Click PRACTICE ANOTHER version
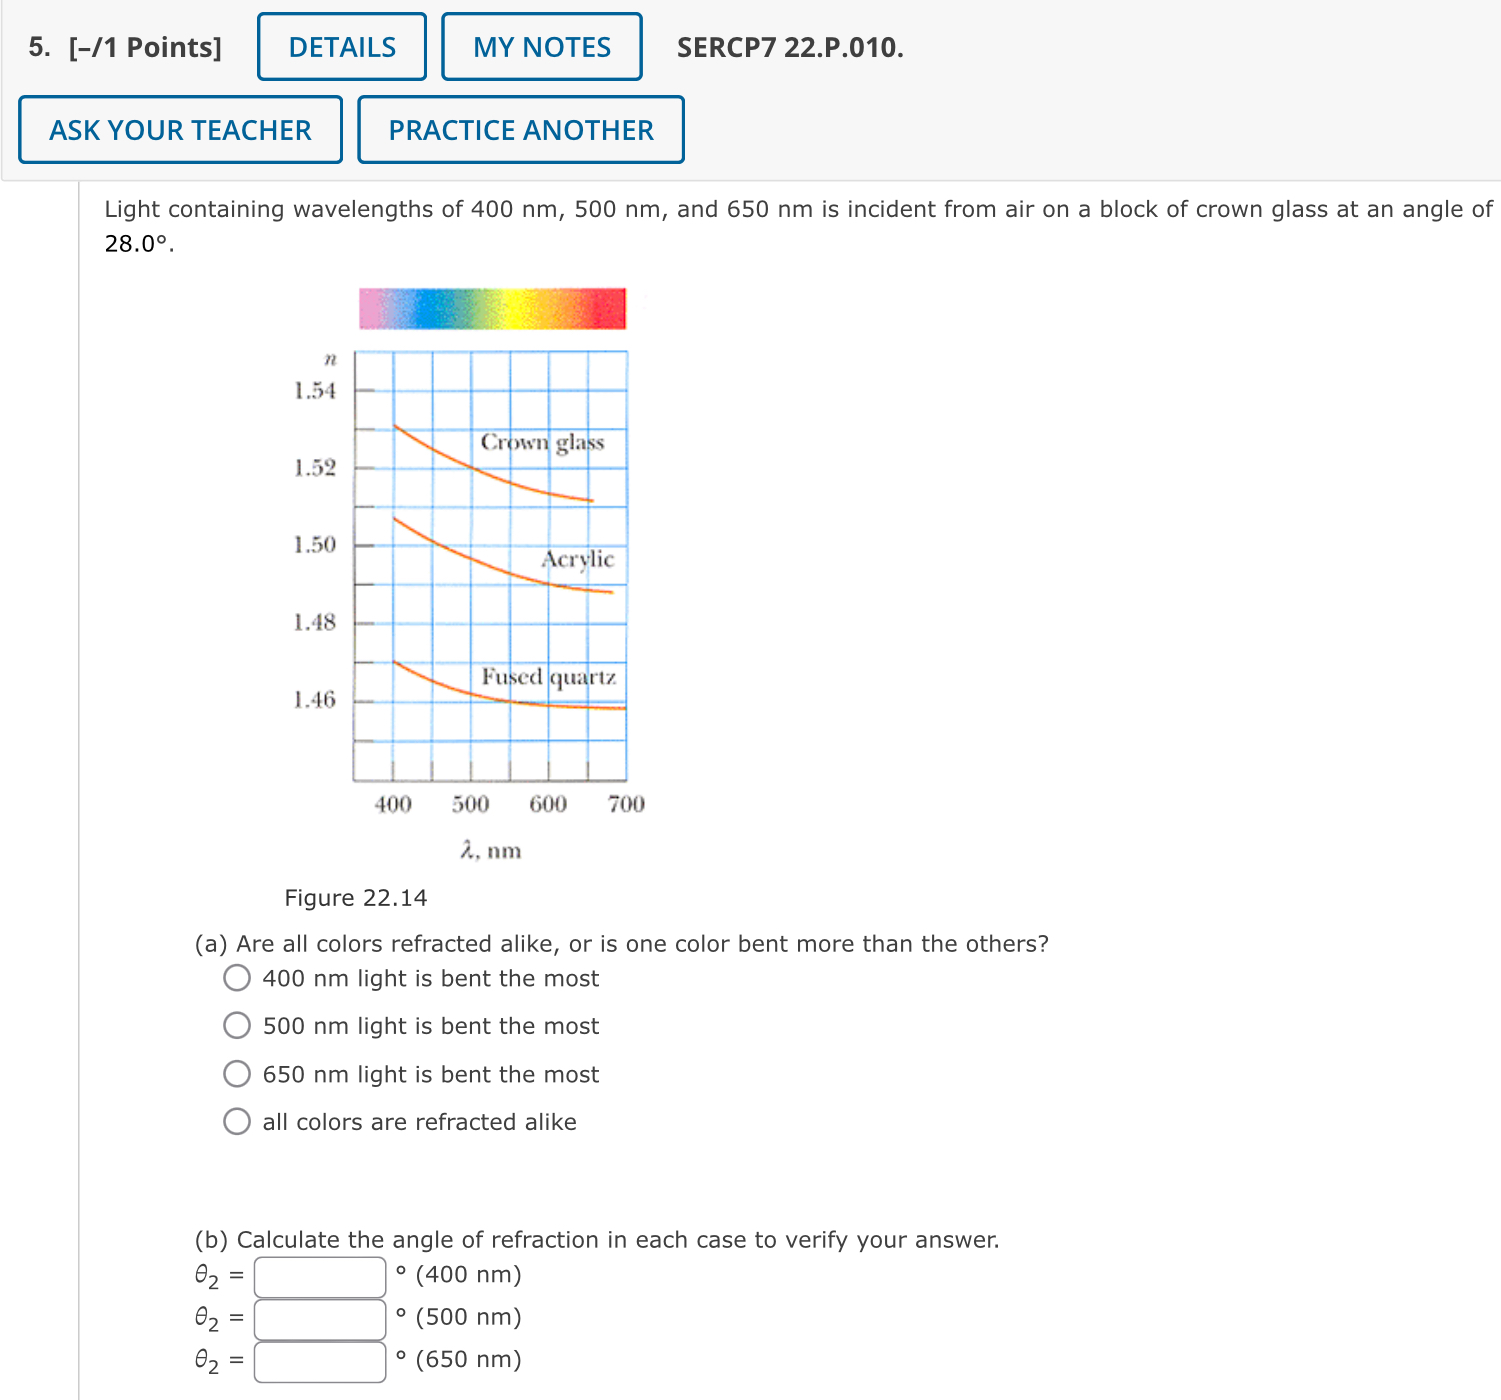 point(520,129)
